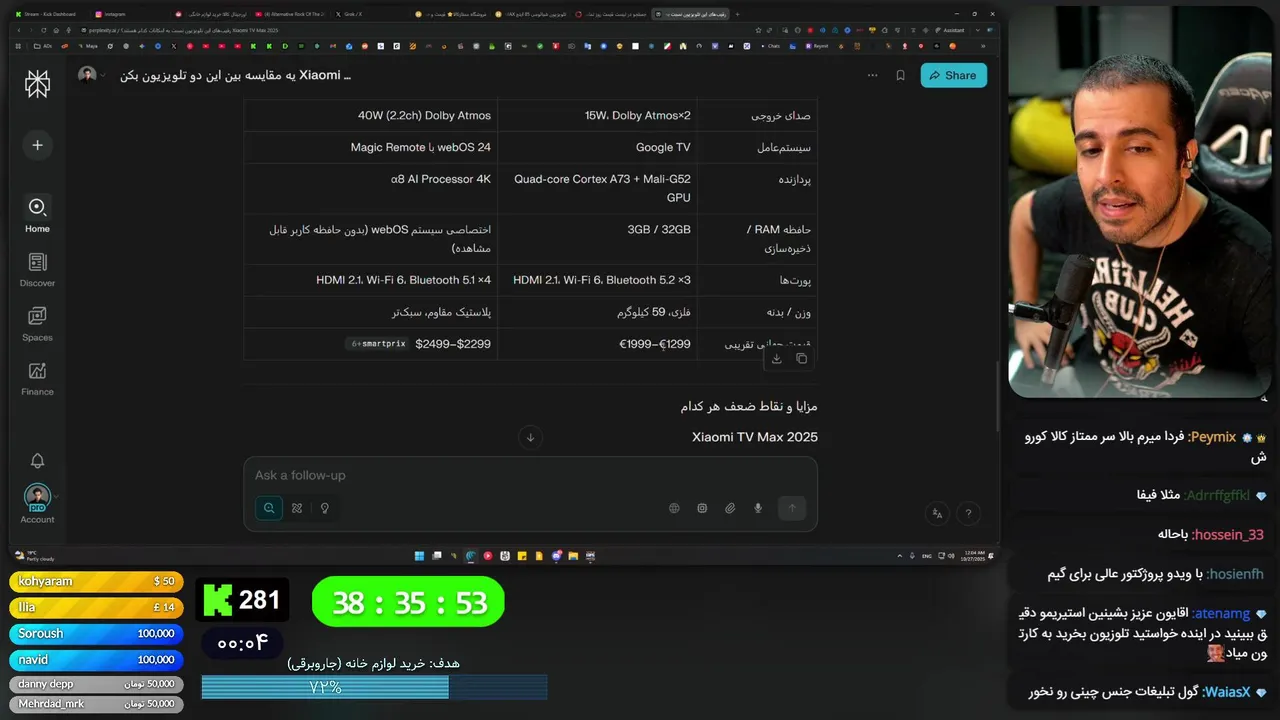
Task: Click the Perplexity logo in the sidebar
Action: click(37, 84)
